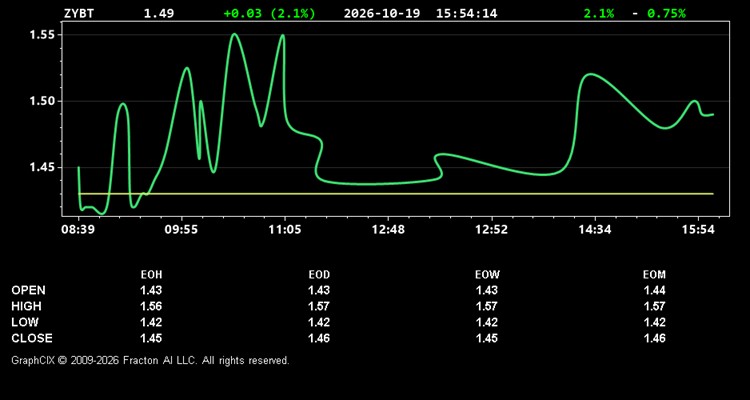Click the CLOSE value under EOD
The width and height of the screenshot is (750, 400).
pyautogui.click(x=319, y=338)
